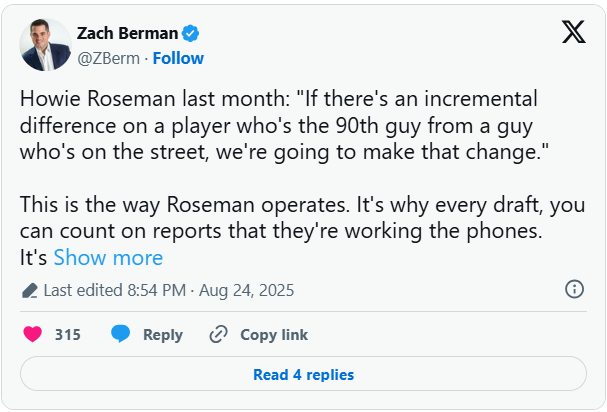
Task: Click the Copy link label
Action: click(274, 335)
